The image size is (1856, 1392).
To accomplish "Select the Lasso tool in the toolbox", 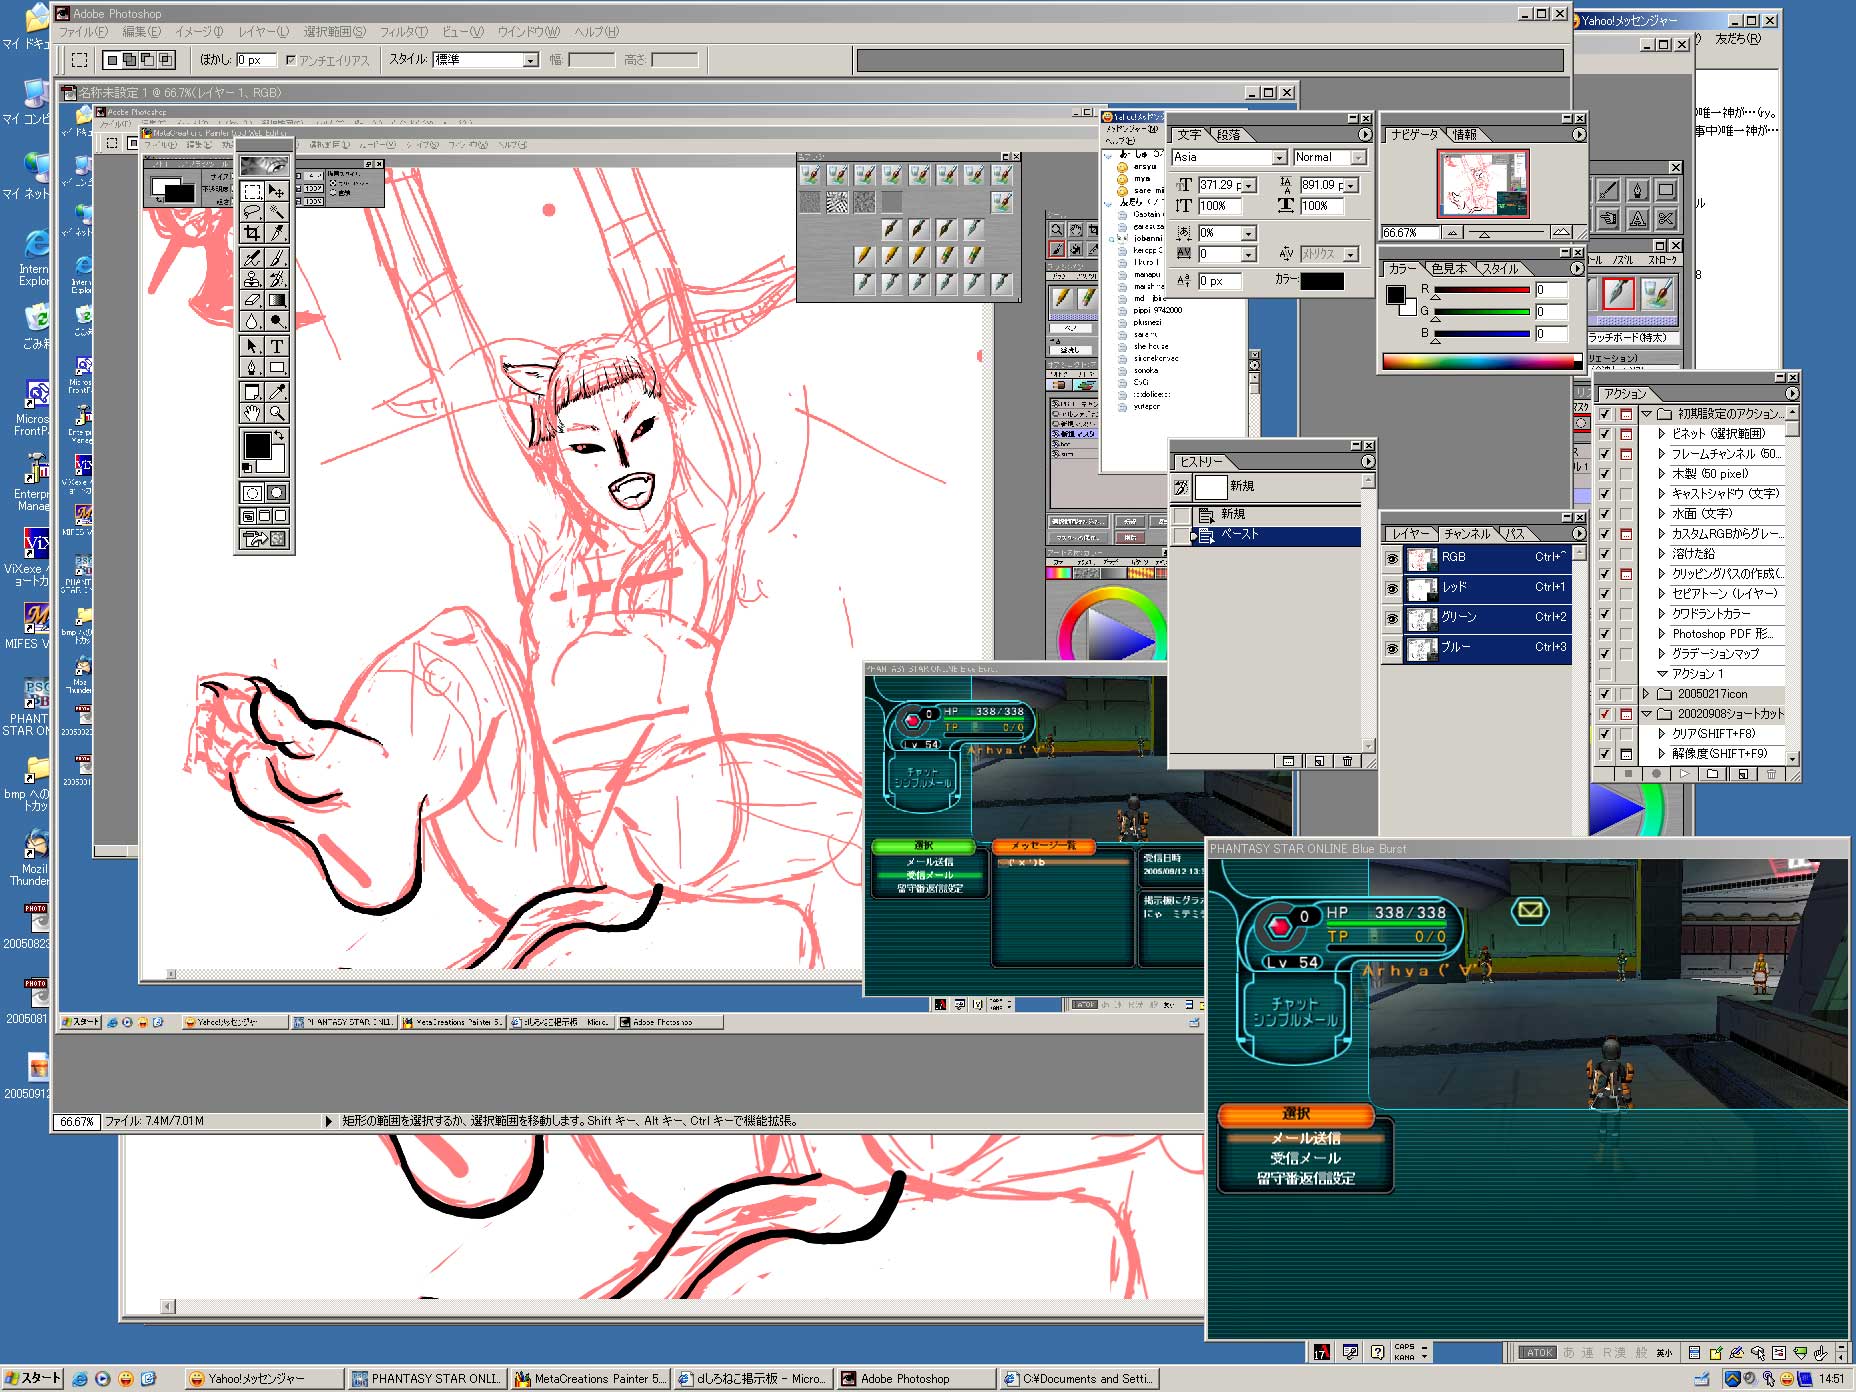I will 252,212.
